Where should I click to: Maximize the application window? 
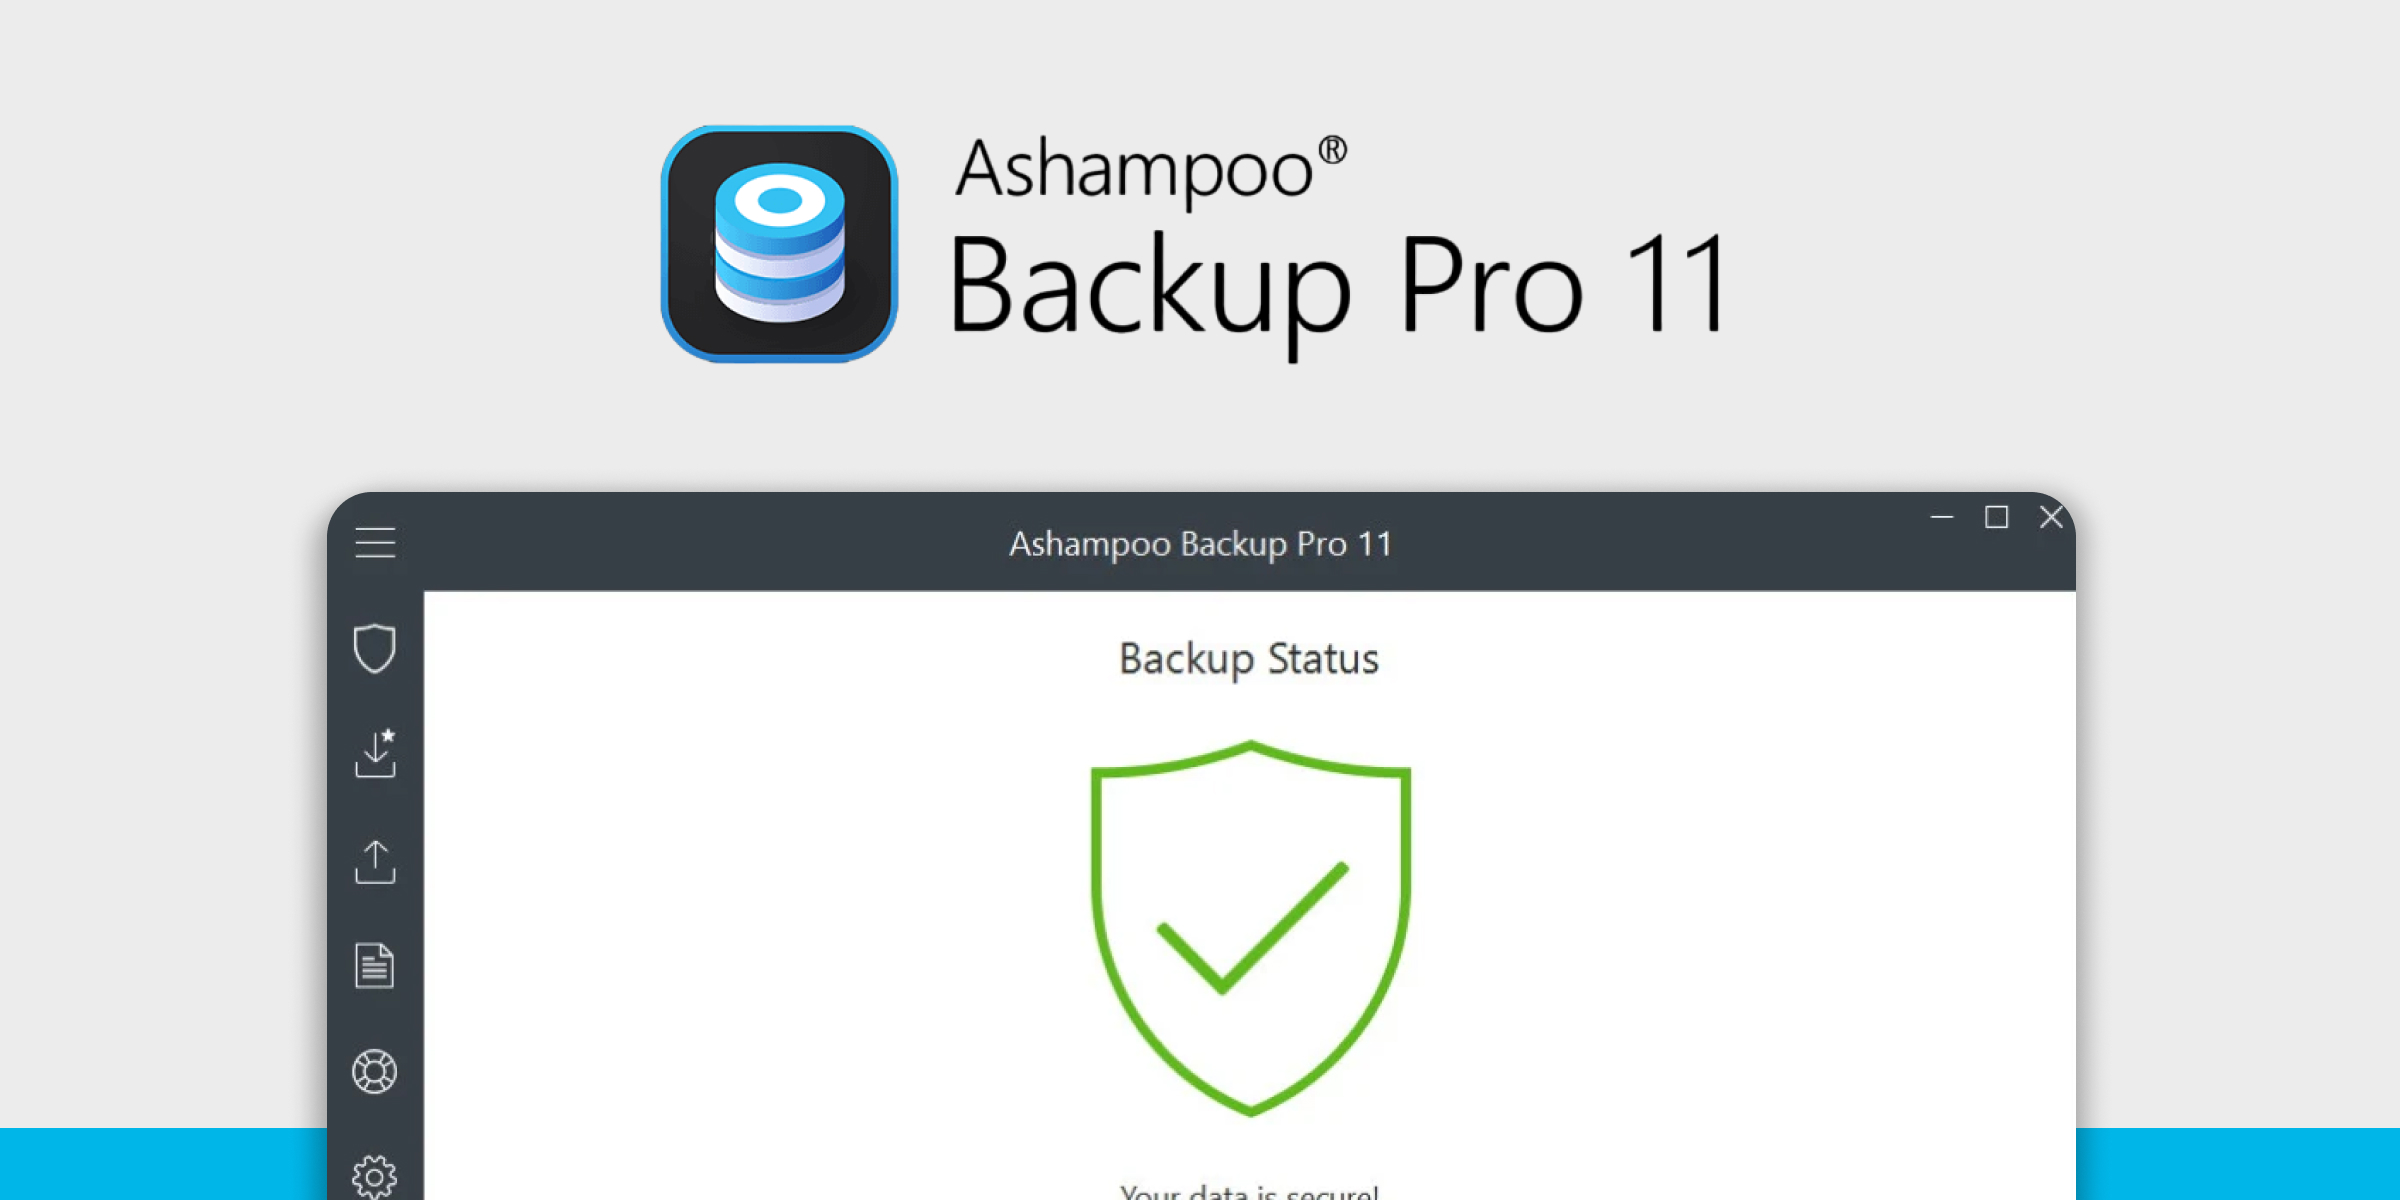click(1998, 518)
